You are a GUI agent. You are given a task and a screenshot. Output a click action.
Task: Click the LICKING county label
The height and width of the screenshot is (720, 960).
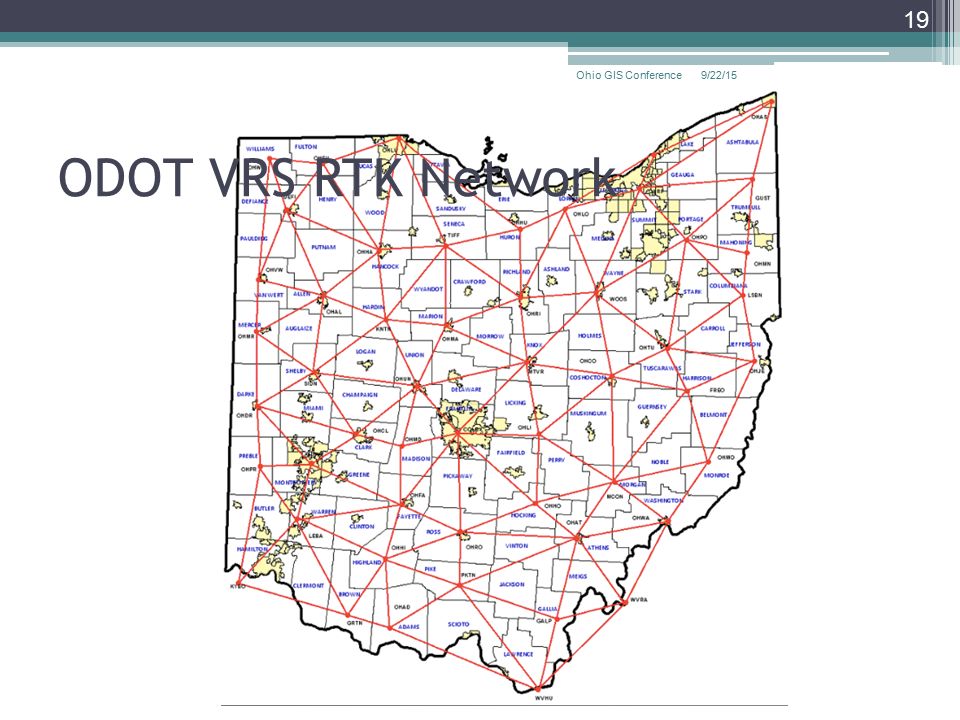515,403
